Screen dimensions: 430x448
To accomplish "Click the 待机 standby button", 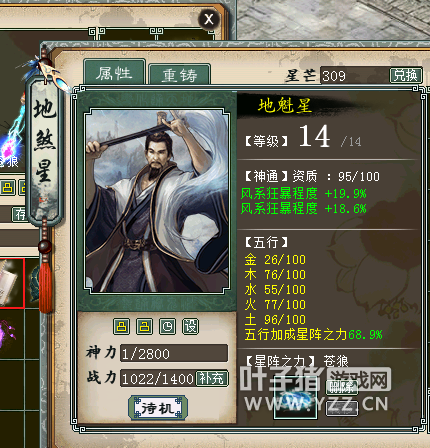I will click(158, 408).
